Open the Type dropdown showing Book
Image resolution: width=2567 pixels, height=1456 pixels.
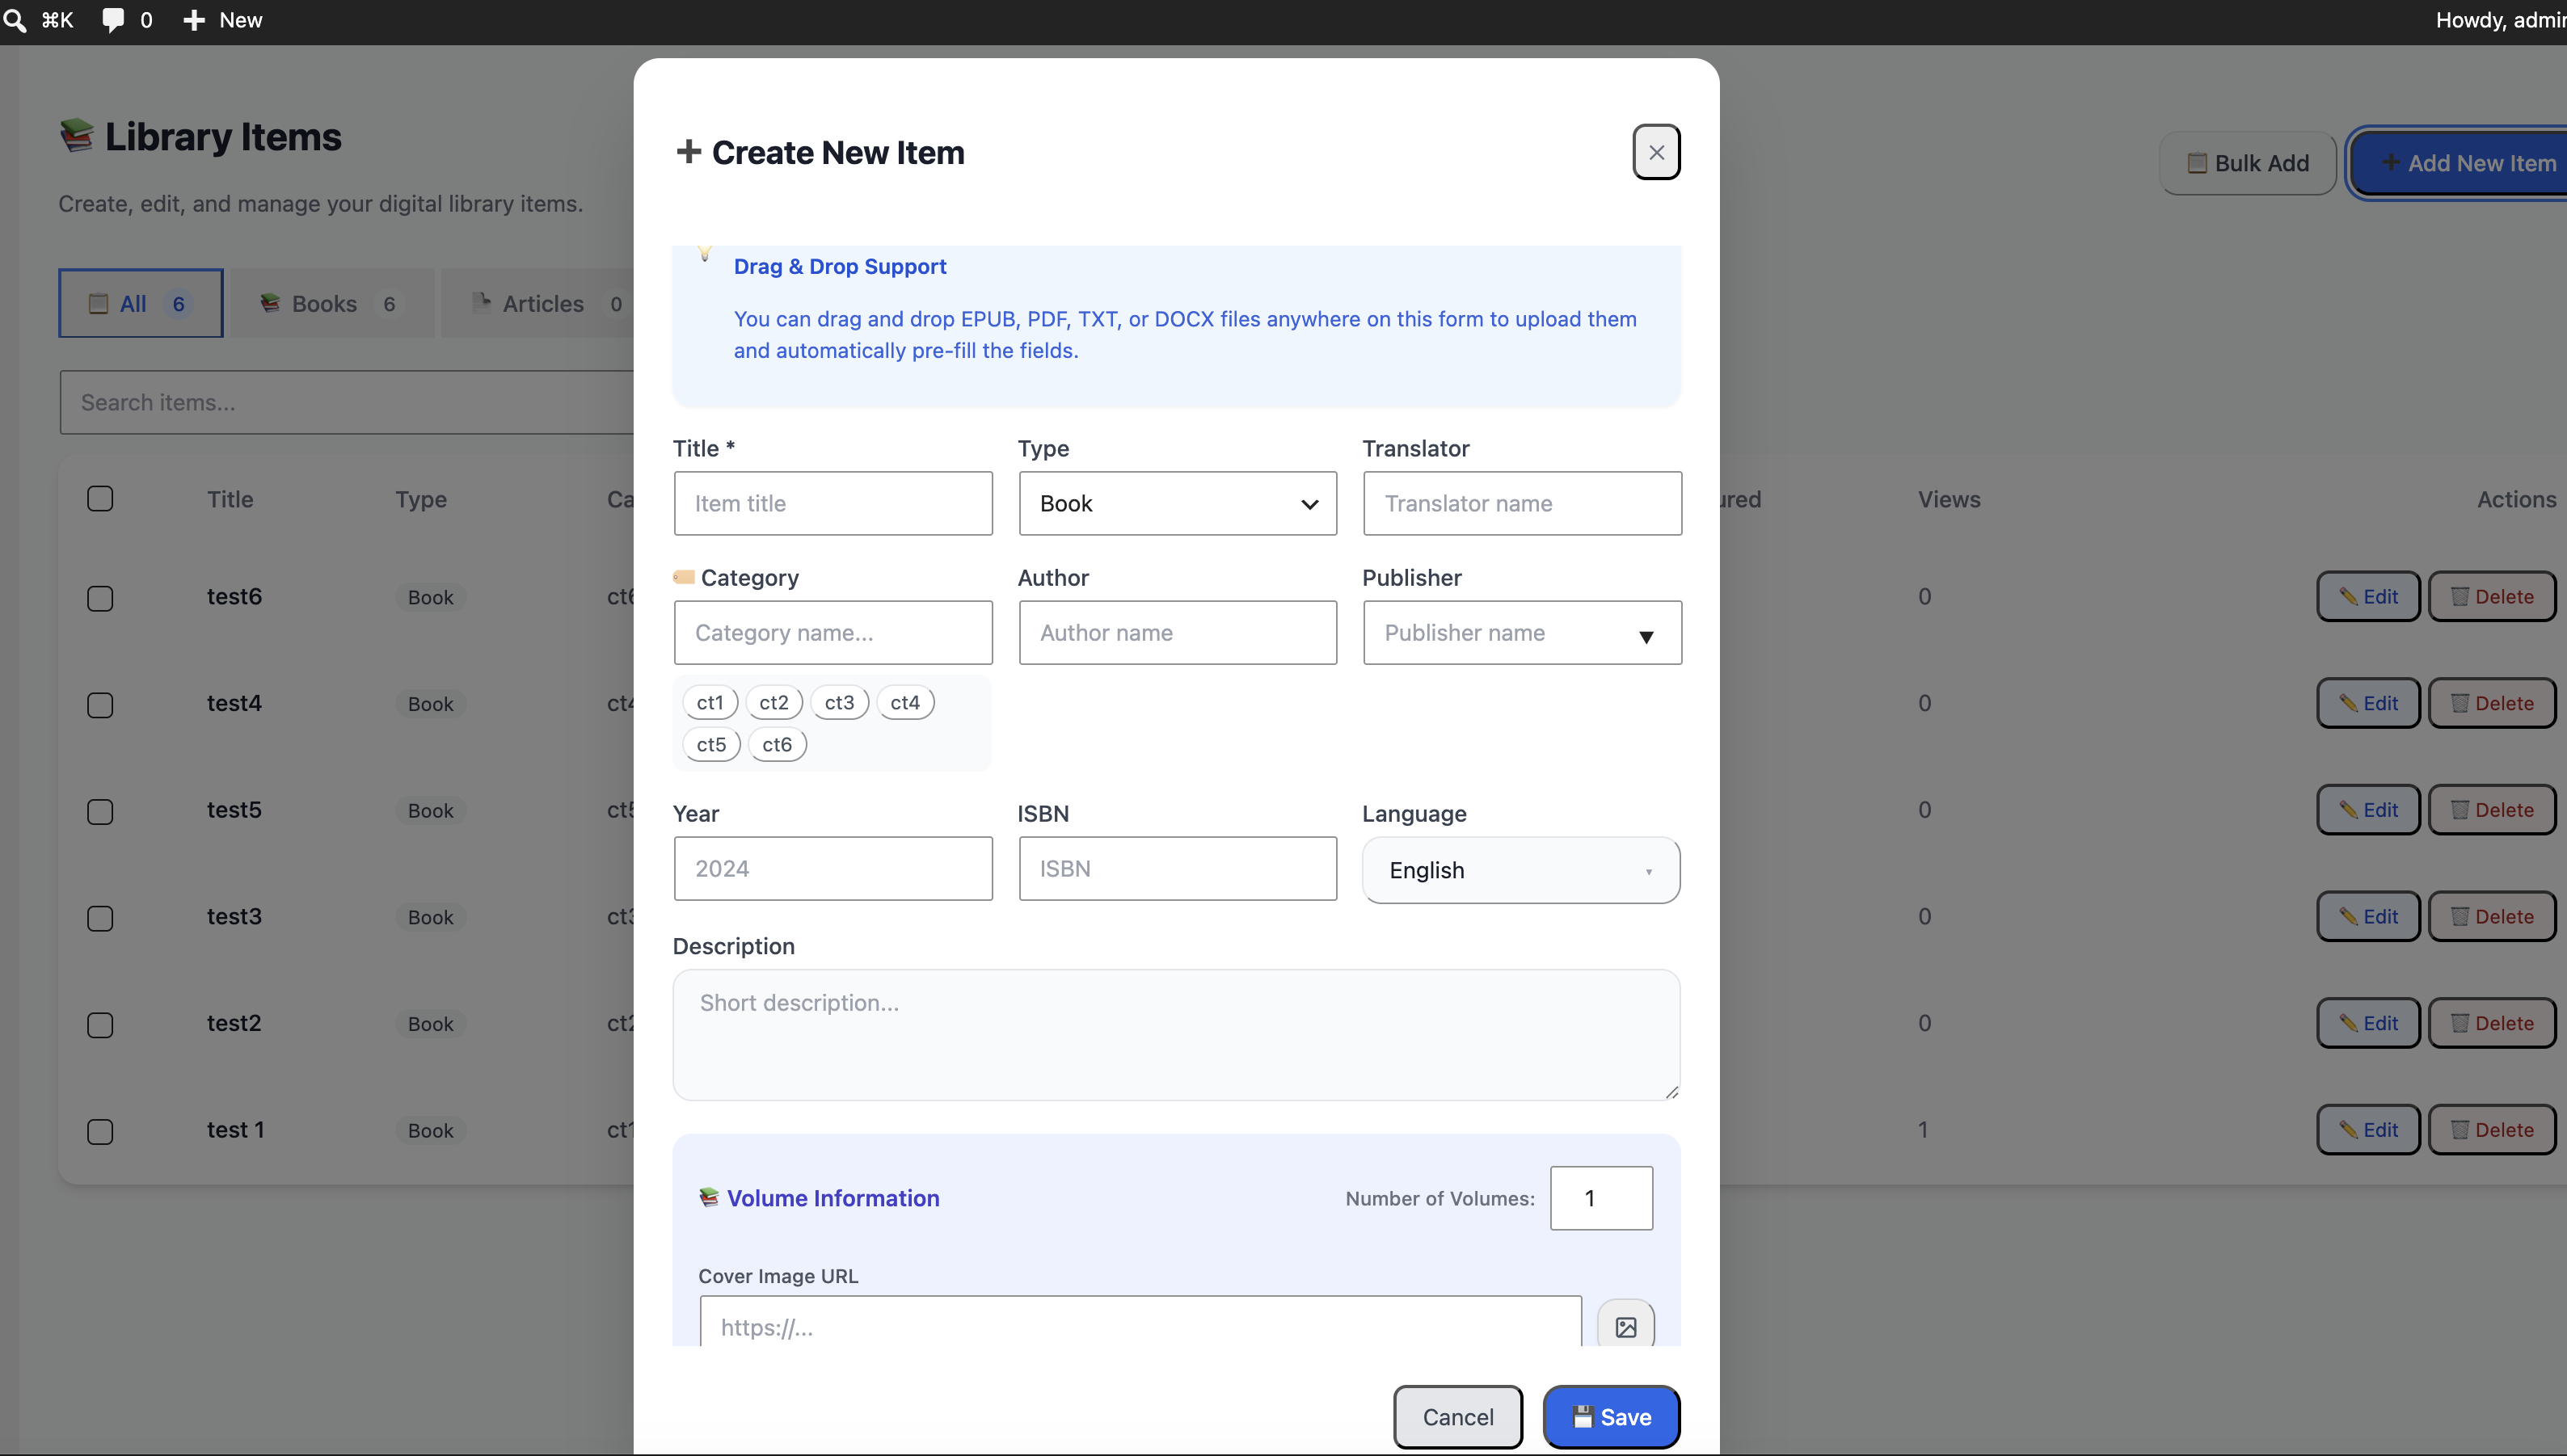click(x=1177, y=503)
